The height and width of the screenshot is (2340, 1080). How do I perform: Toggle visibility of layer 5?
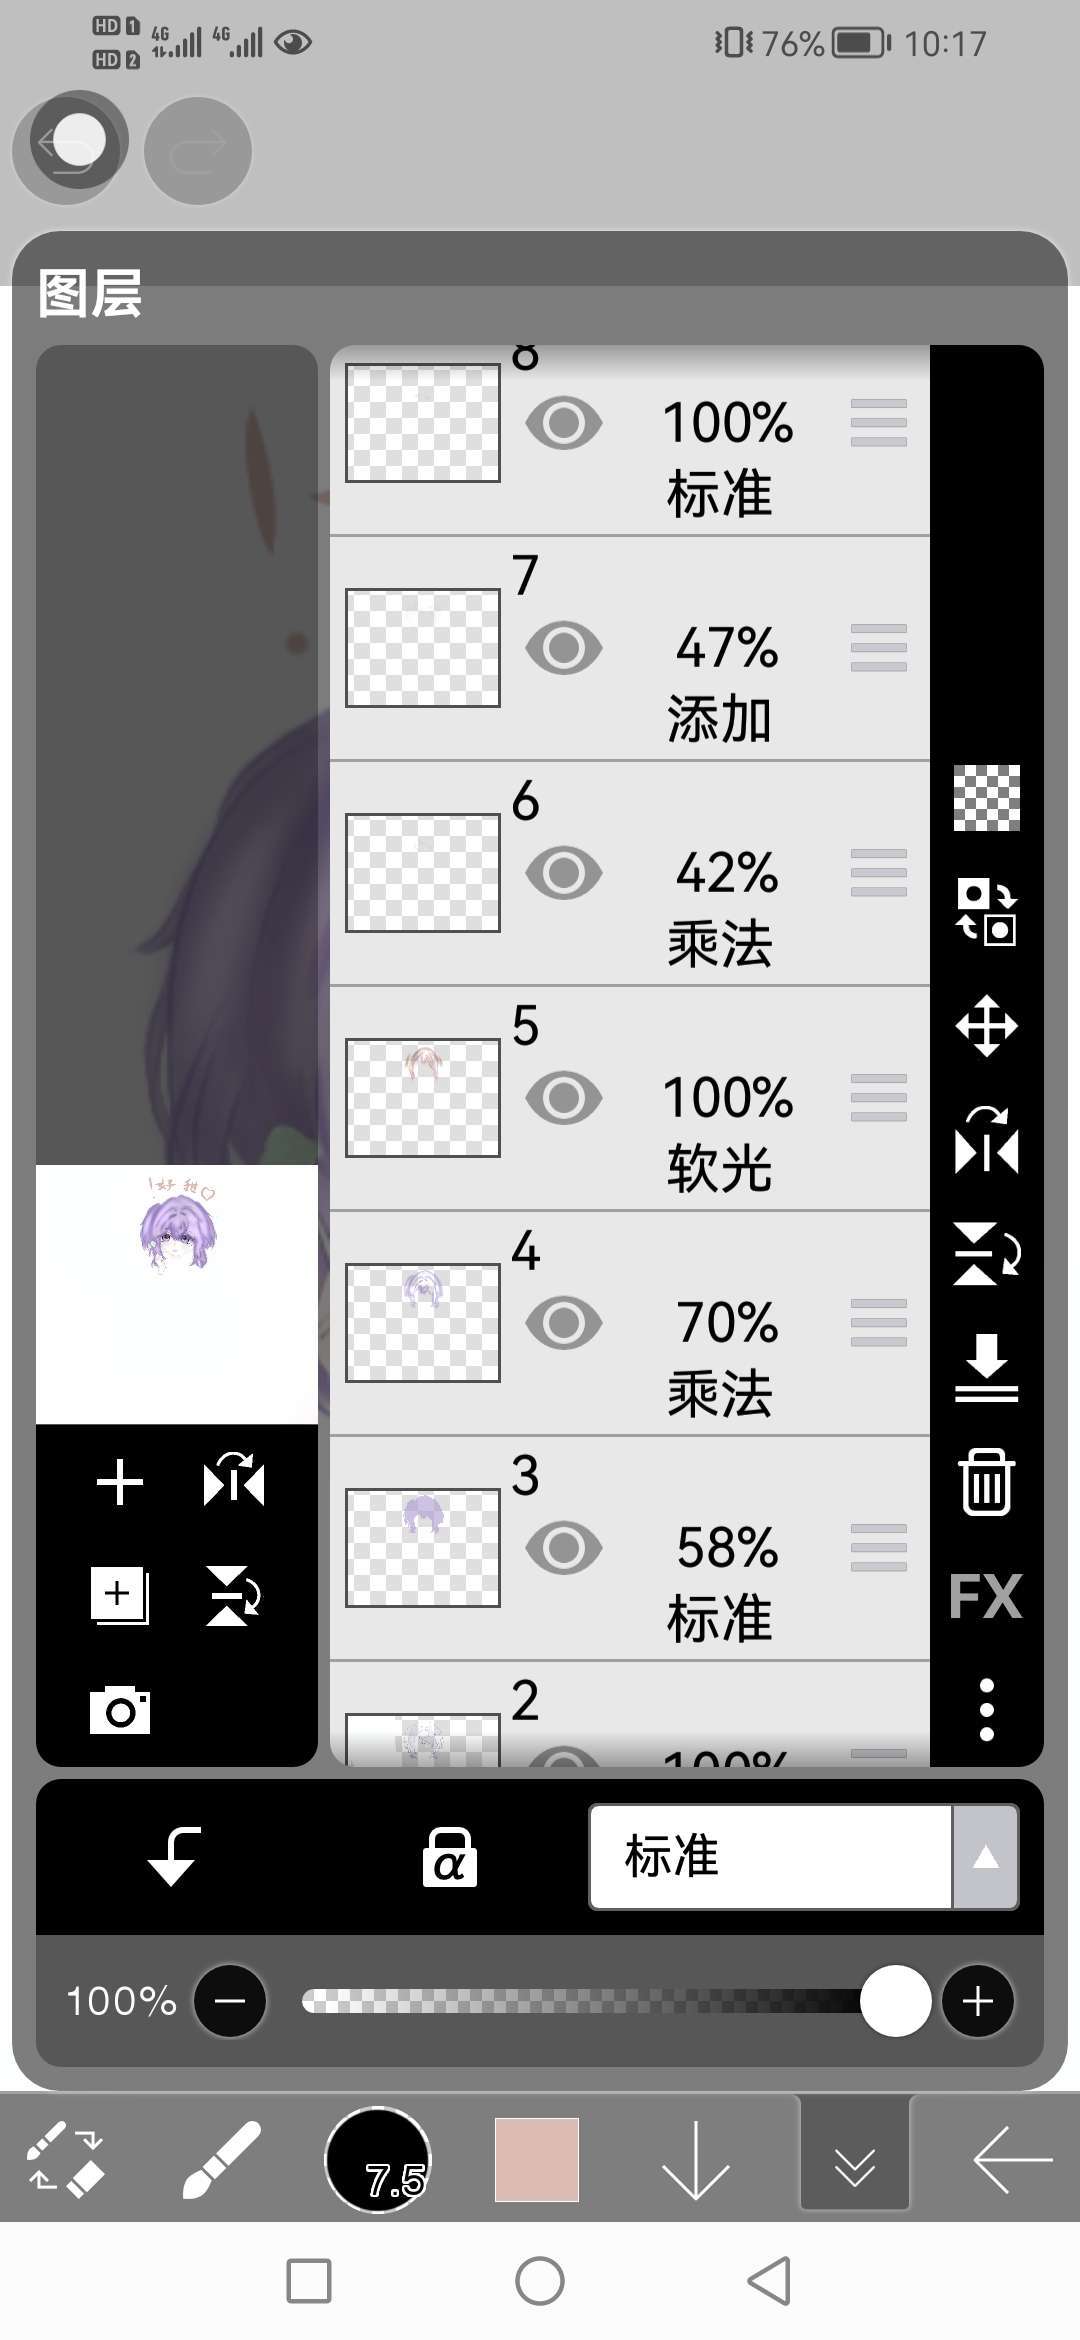click(x=564, y=1098)
